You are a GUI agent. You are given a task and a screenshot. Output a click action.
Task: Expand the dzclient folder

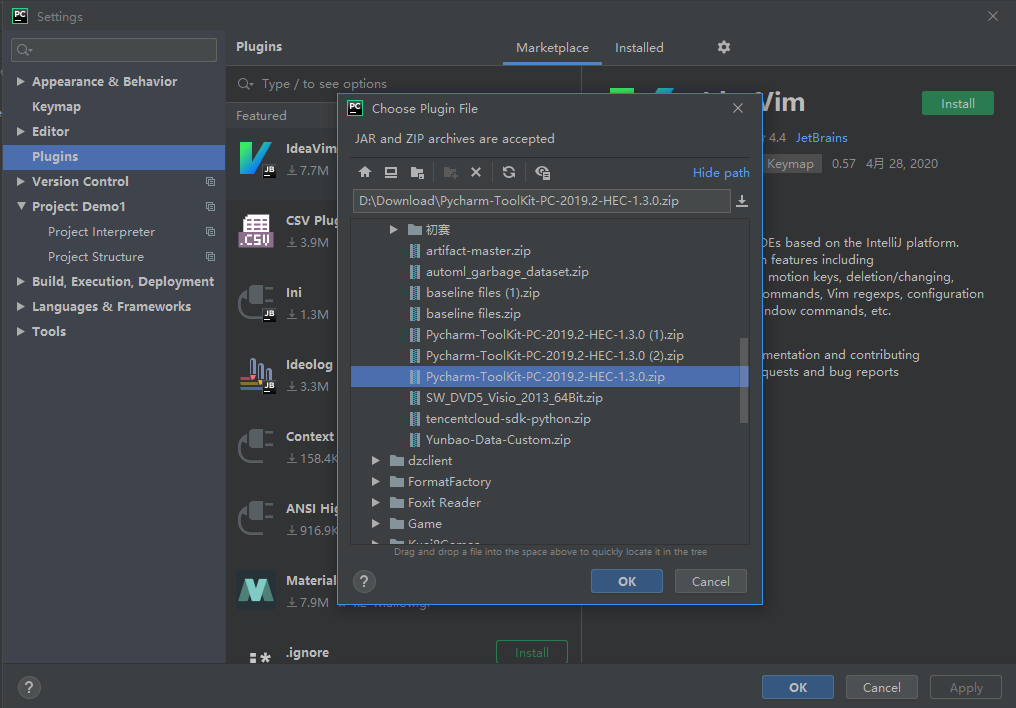[376, 461]
